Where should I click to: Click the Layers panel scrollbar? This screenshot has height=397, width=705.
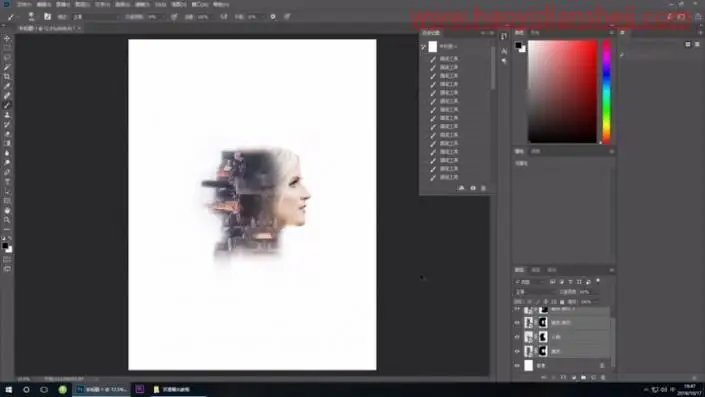tap(612, 342)
